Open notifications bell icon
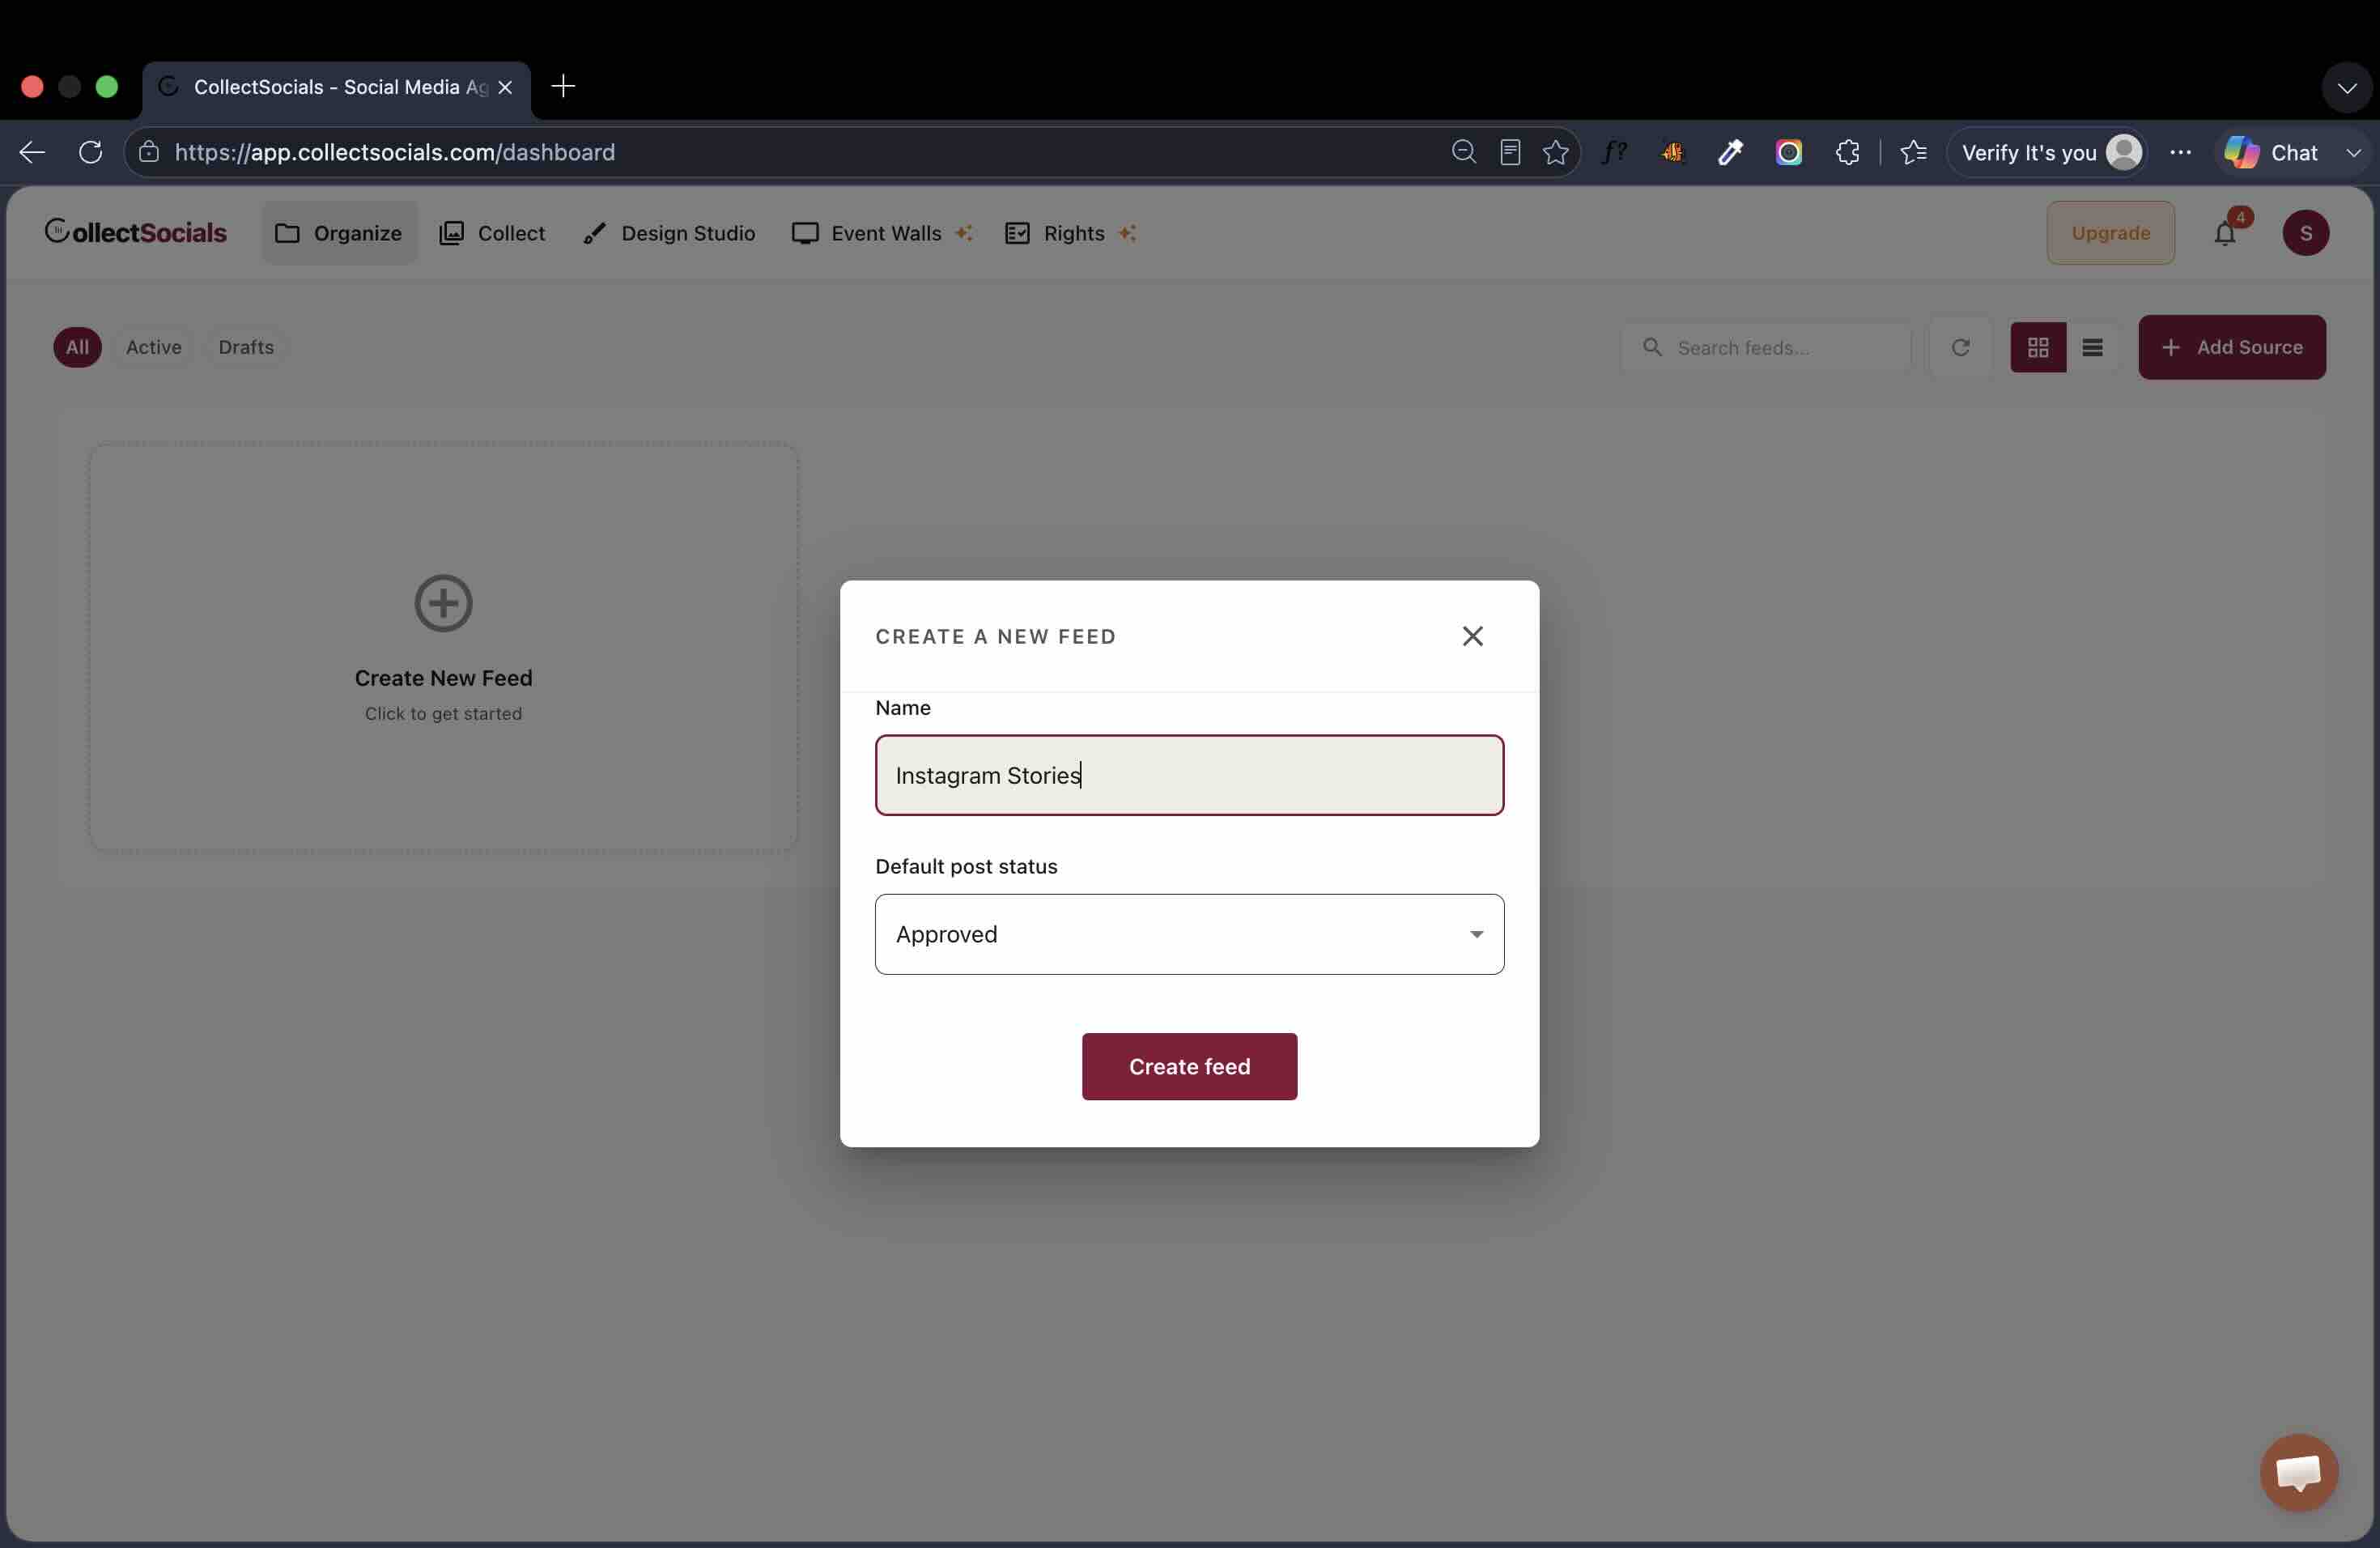The width and height of the screenshot is (2380, 1548). 2224,233
